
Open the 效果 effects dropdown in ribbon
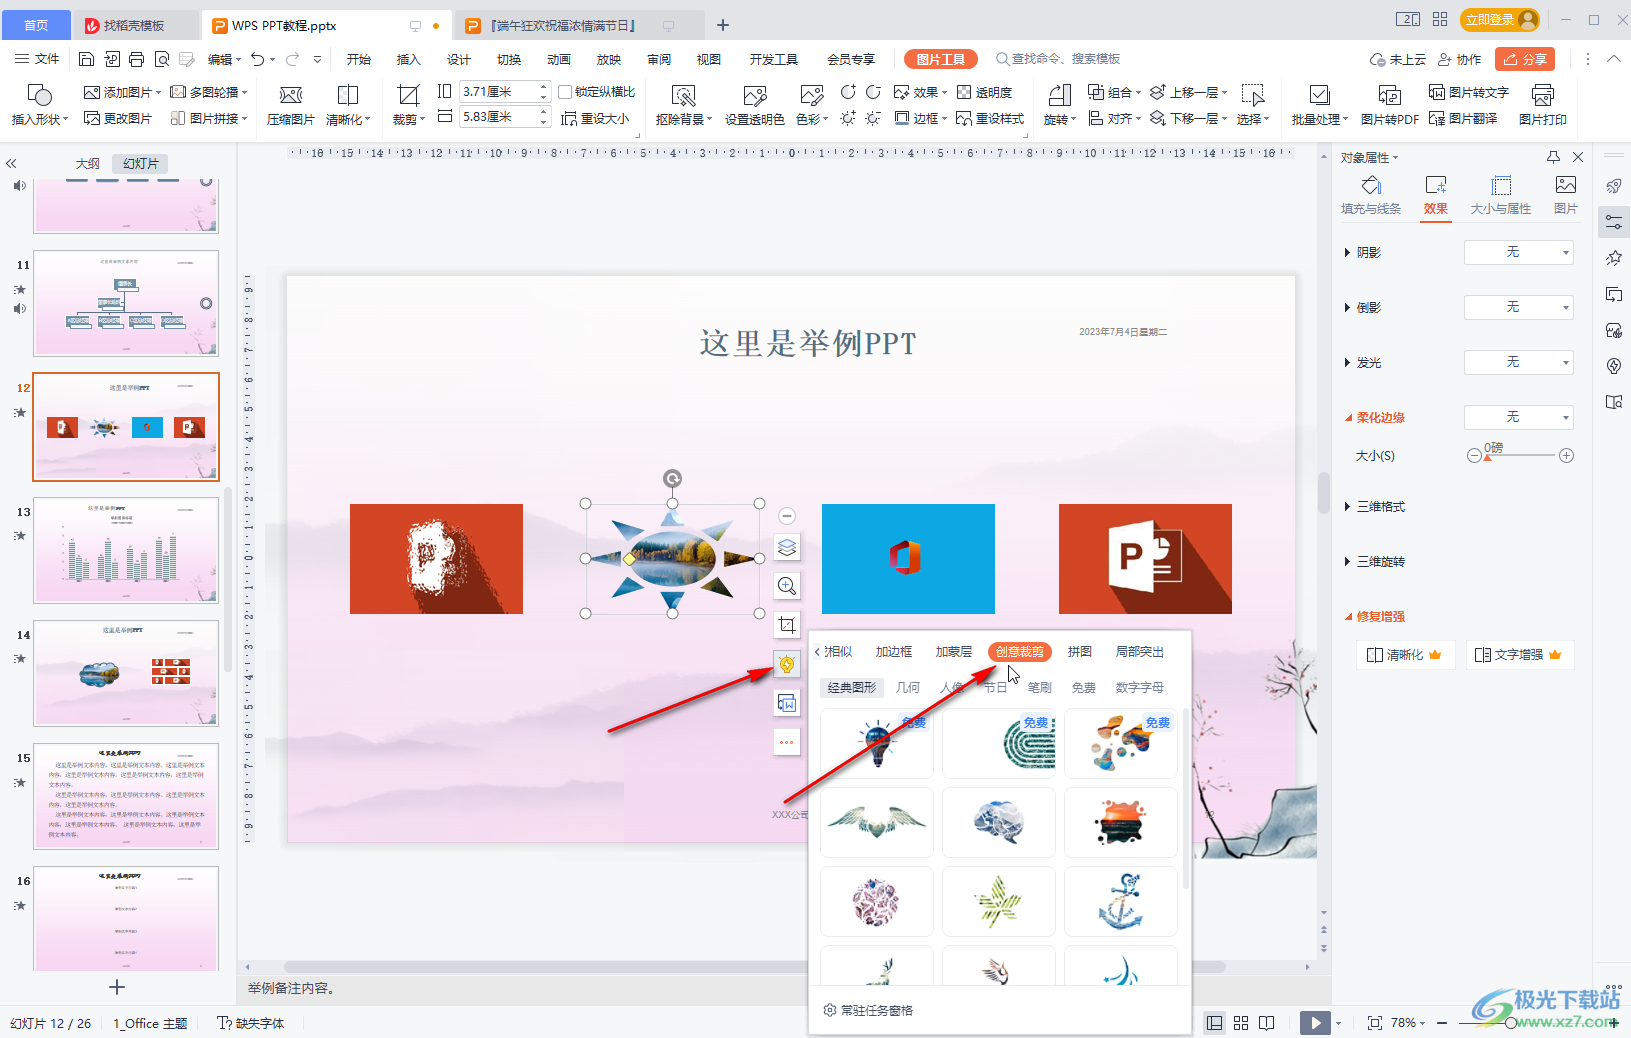pyautogui.click(x=920, y=92)
